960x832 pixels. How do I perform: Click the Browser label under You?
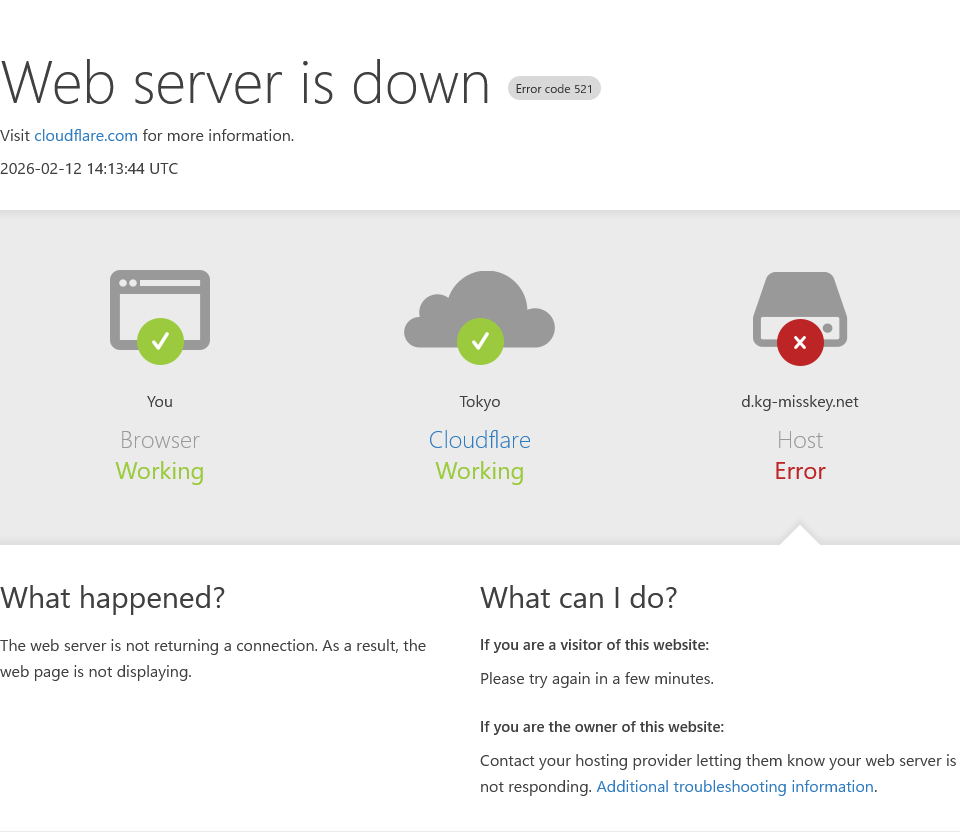(x=160, y=440)
